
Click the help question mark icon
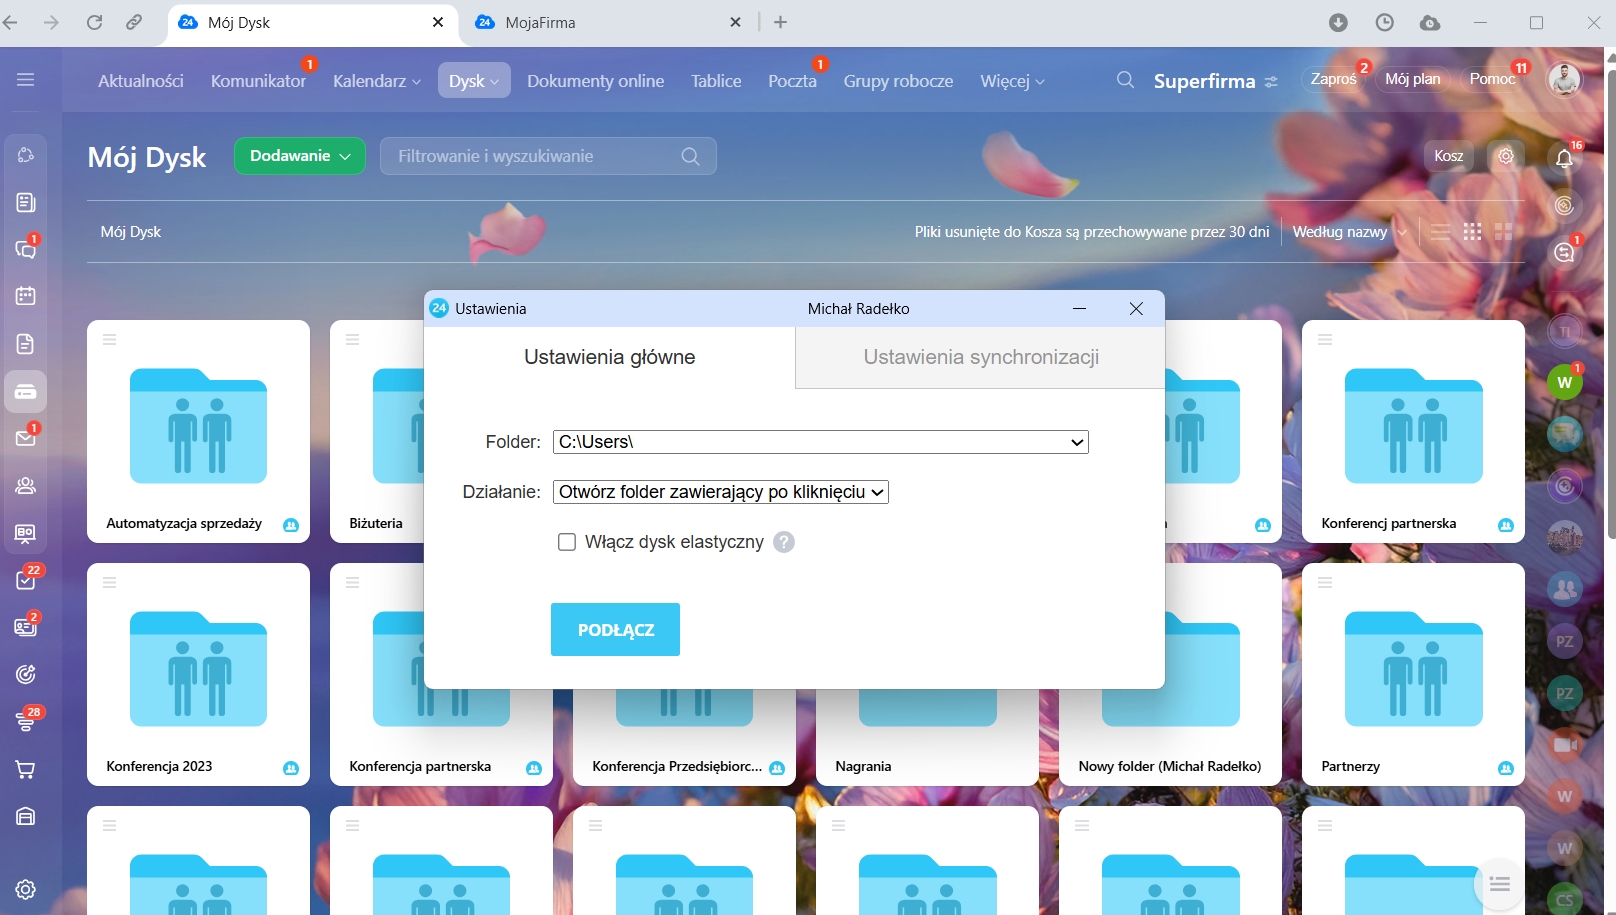point(784,542)
